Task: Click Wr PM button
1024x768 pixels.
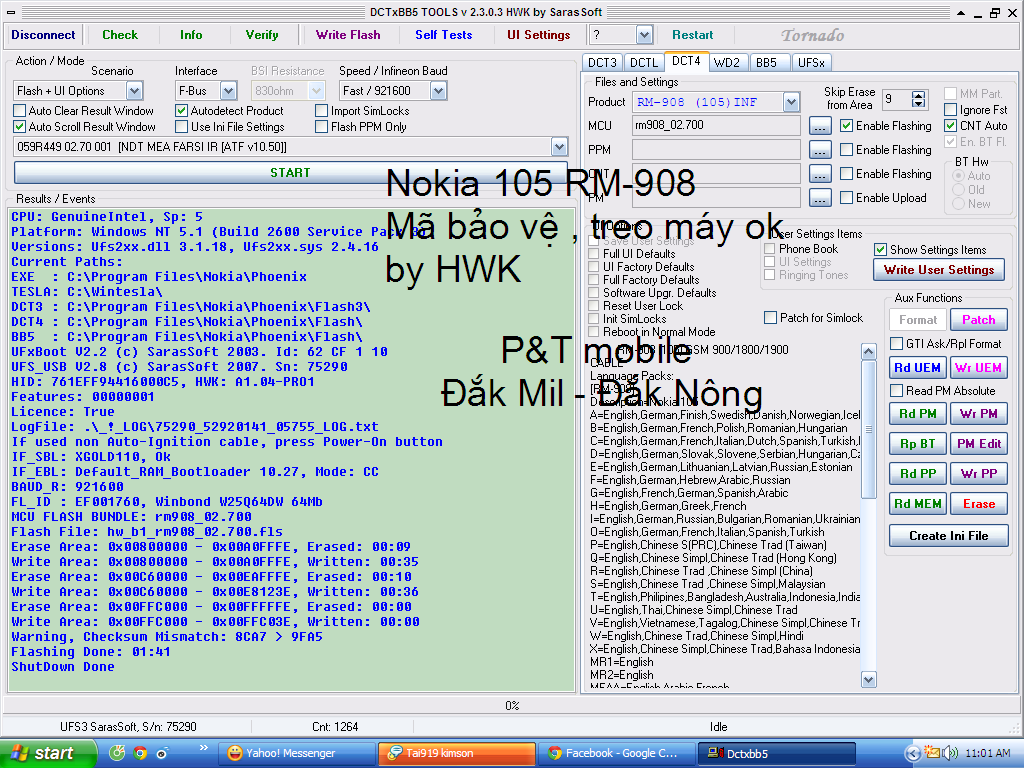Action: (978, 413)
